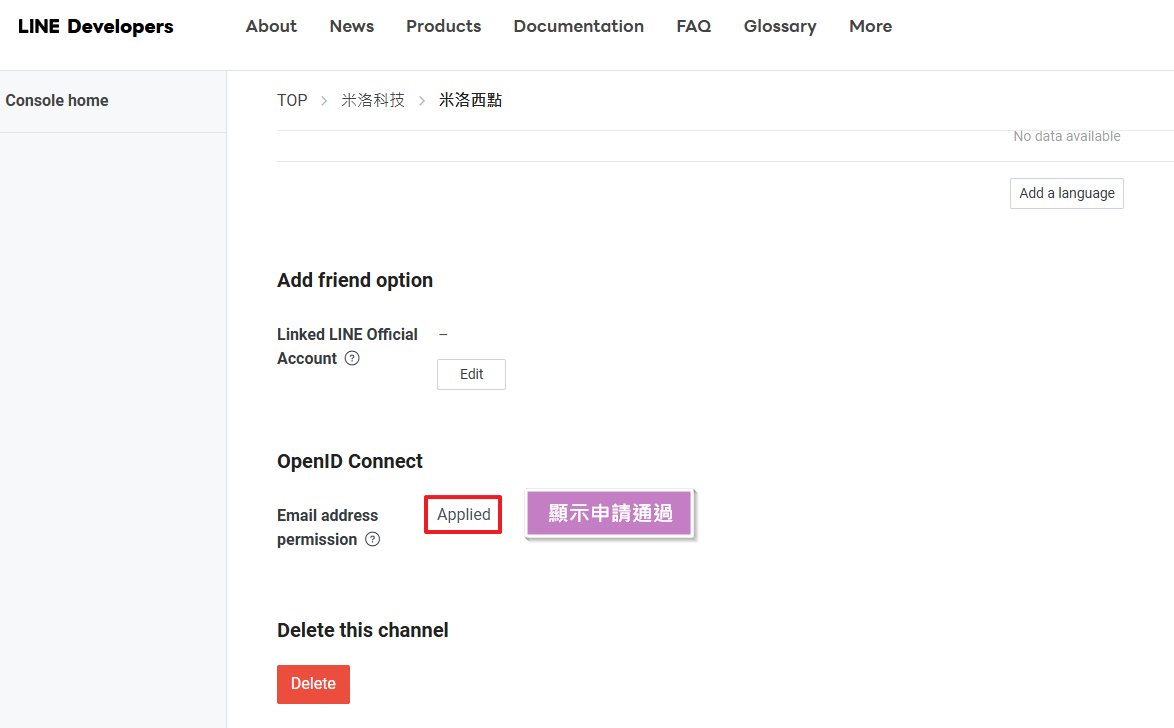Open Console home in the sidebar
The width and height of the screenshot is (1174, 728).
[x=57, y=100]
